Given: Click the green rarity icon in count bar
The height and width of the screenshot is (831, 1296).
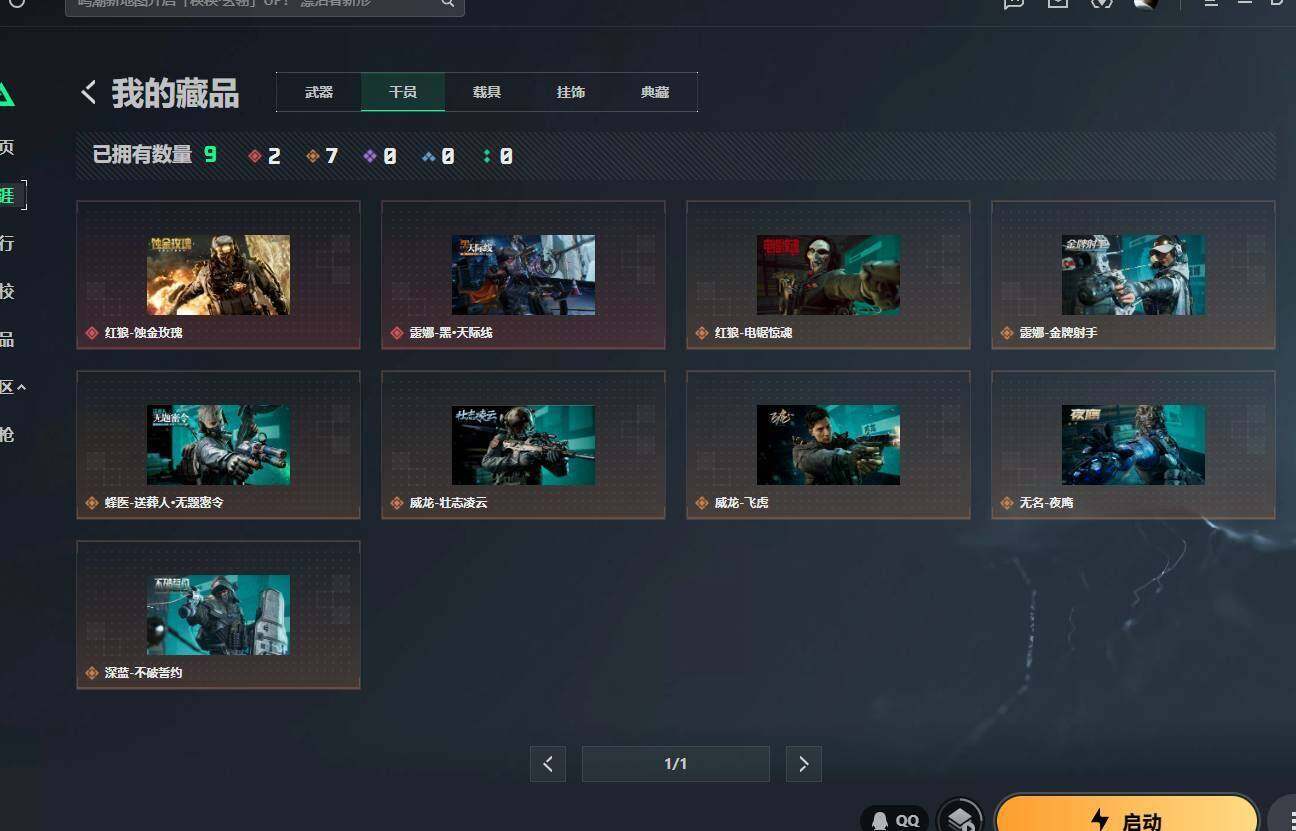Looking at the screenshot, I should (487, 156).
